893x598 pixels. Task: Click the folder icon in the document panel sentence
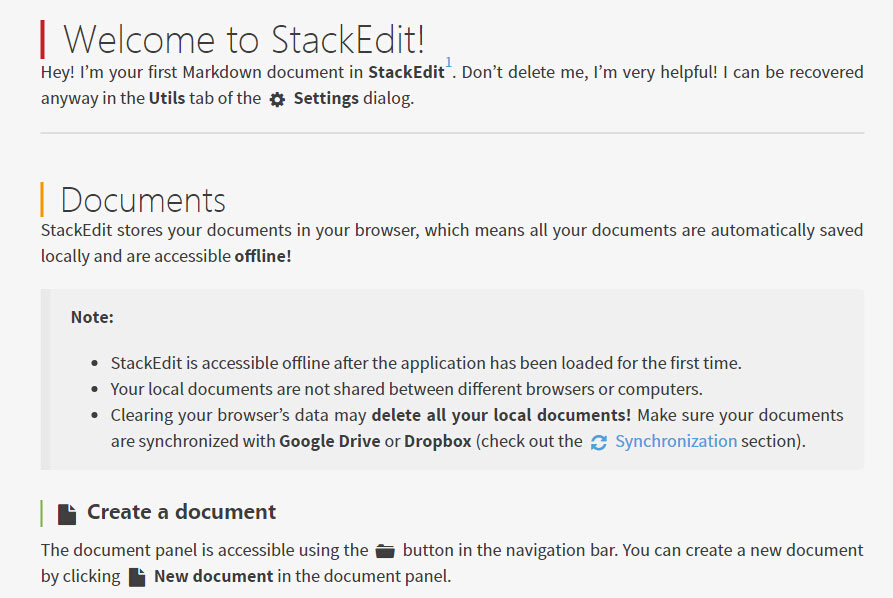pos(385,551)
